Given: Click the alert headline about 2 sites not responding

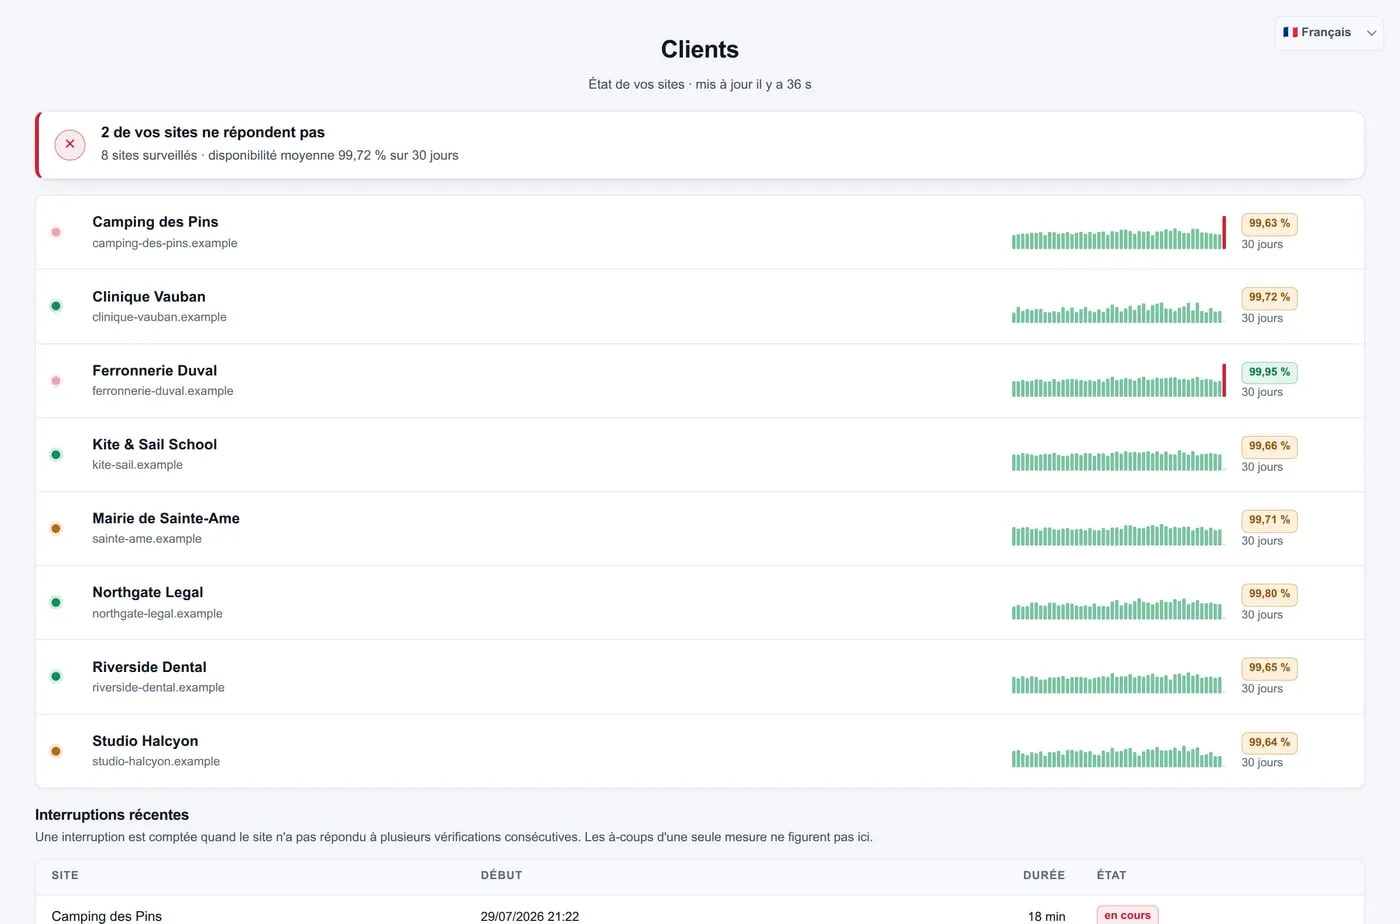Looking at the screenshot, I should [213, 132].
